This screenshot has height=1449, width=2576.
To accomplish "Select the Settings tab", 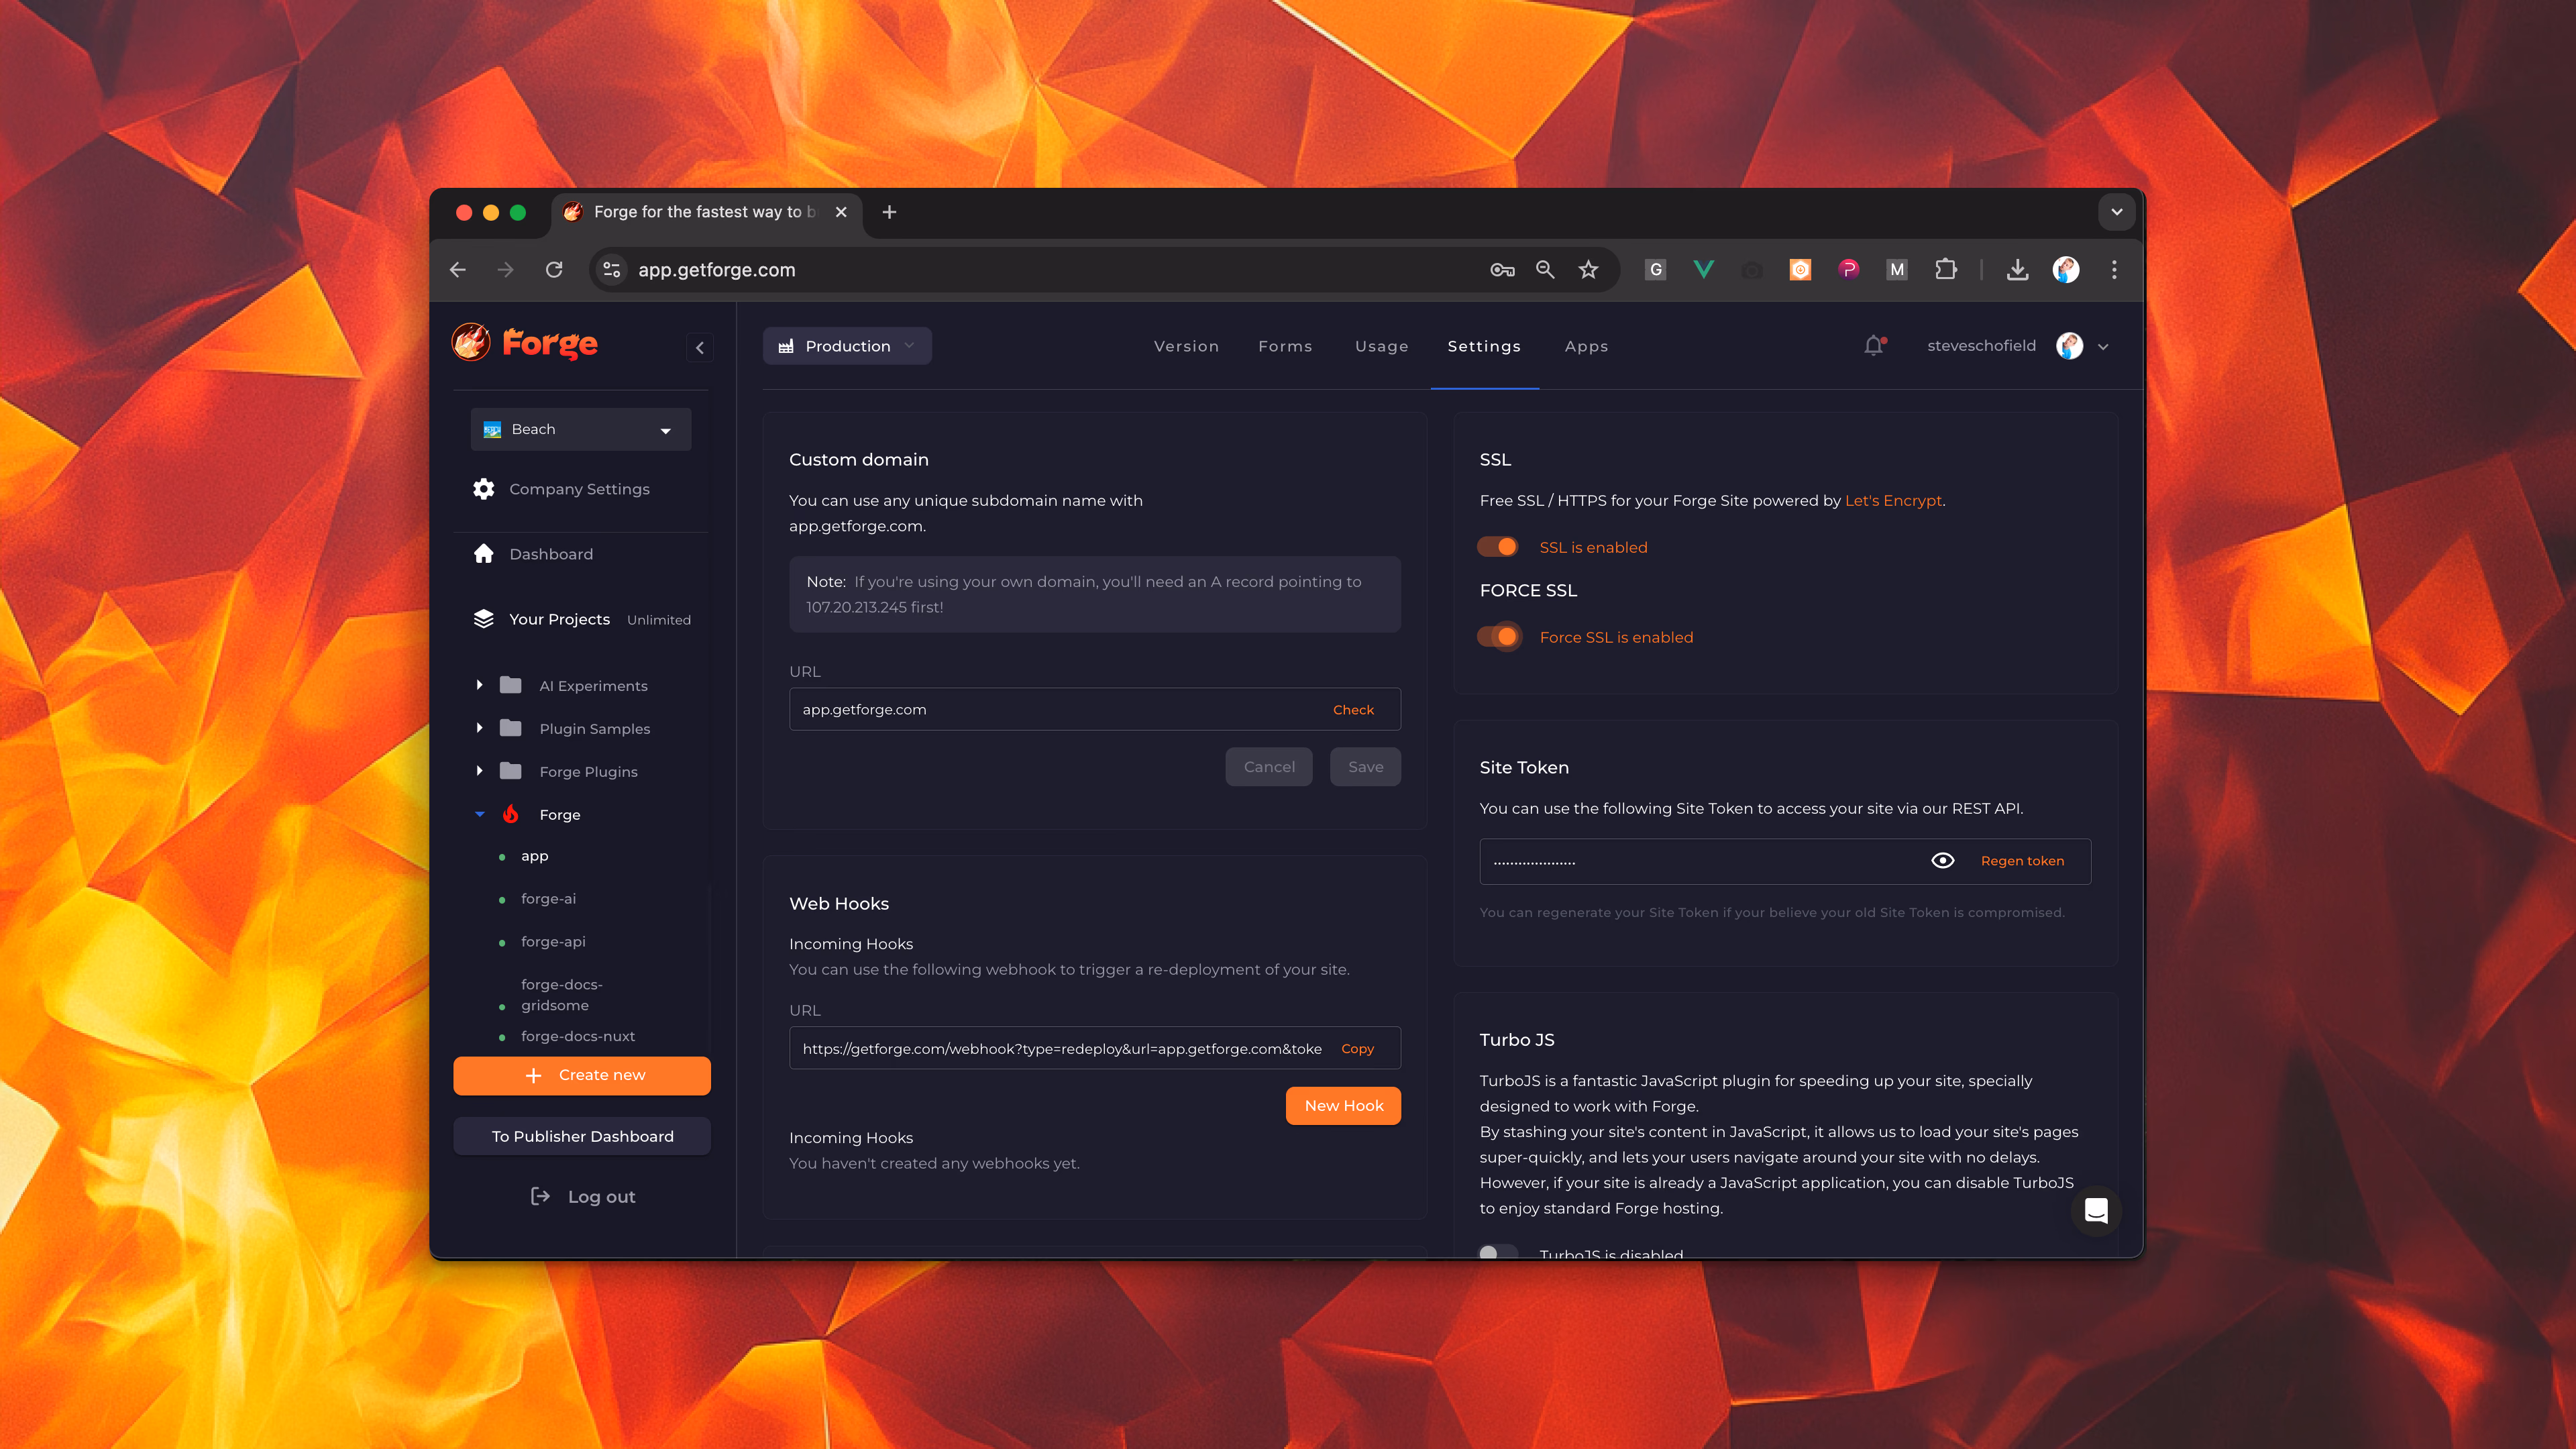I will click(x=1484, y=346).
